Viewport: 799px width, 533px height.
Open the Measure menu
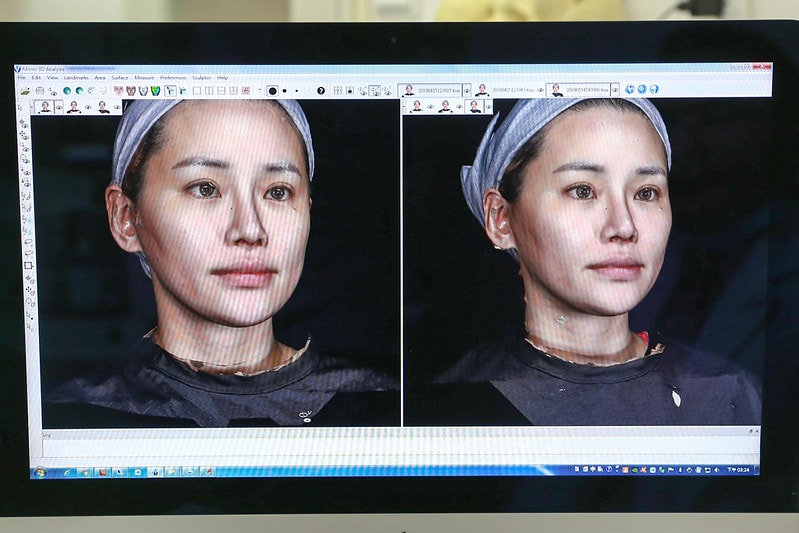pyautogui.click(x=144, y=77)
